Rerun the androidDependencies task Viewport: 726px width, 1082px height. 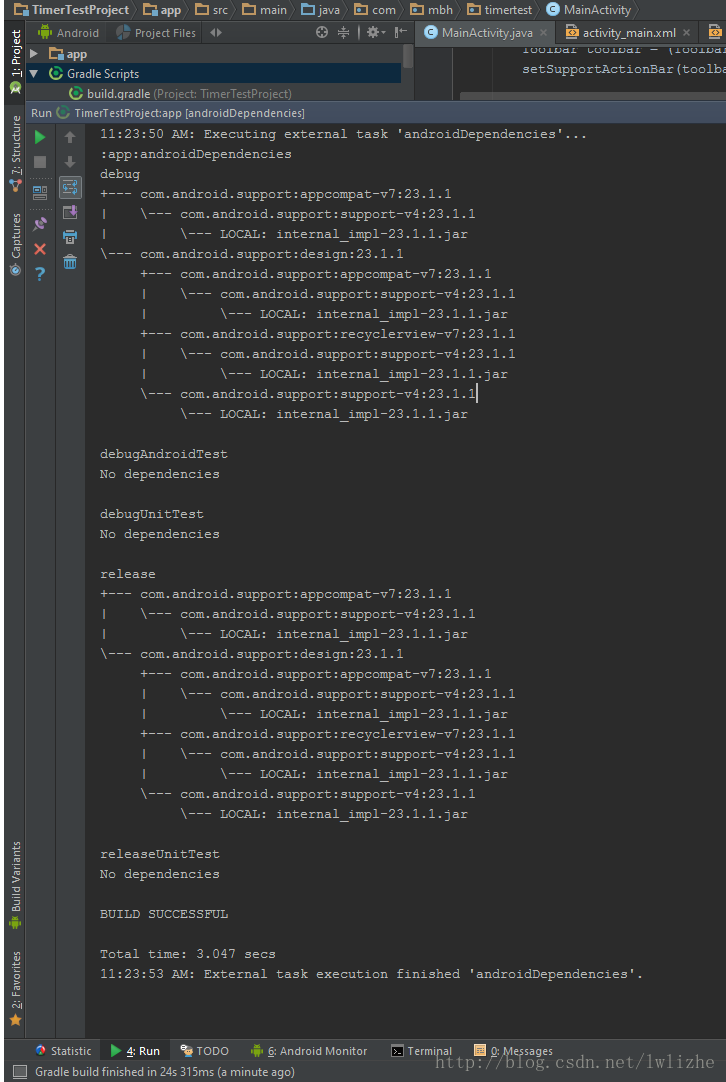pos(40,137)
